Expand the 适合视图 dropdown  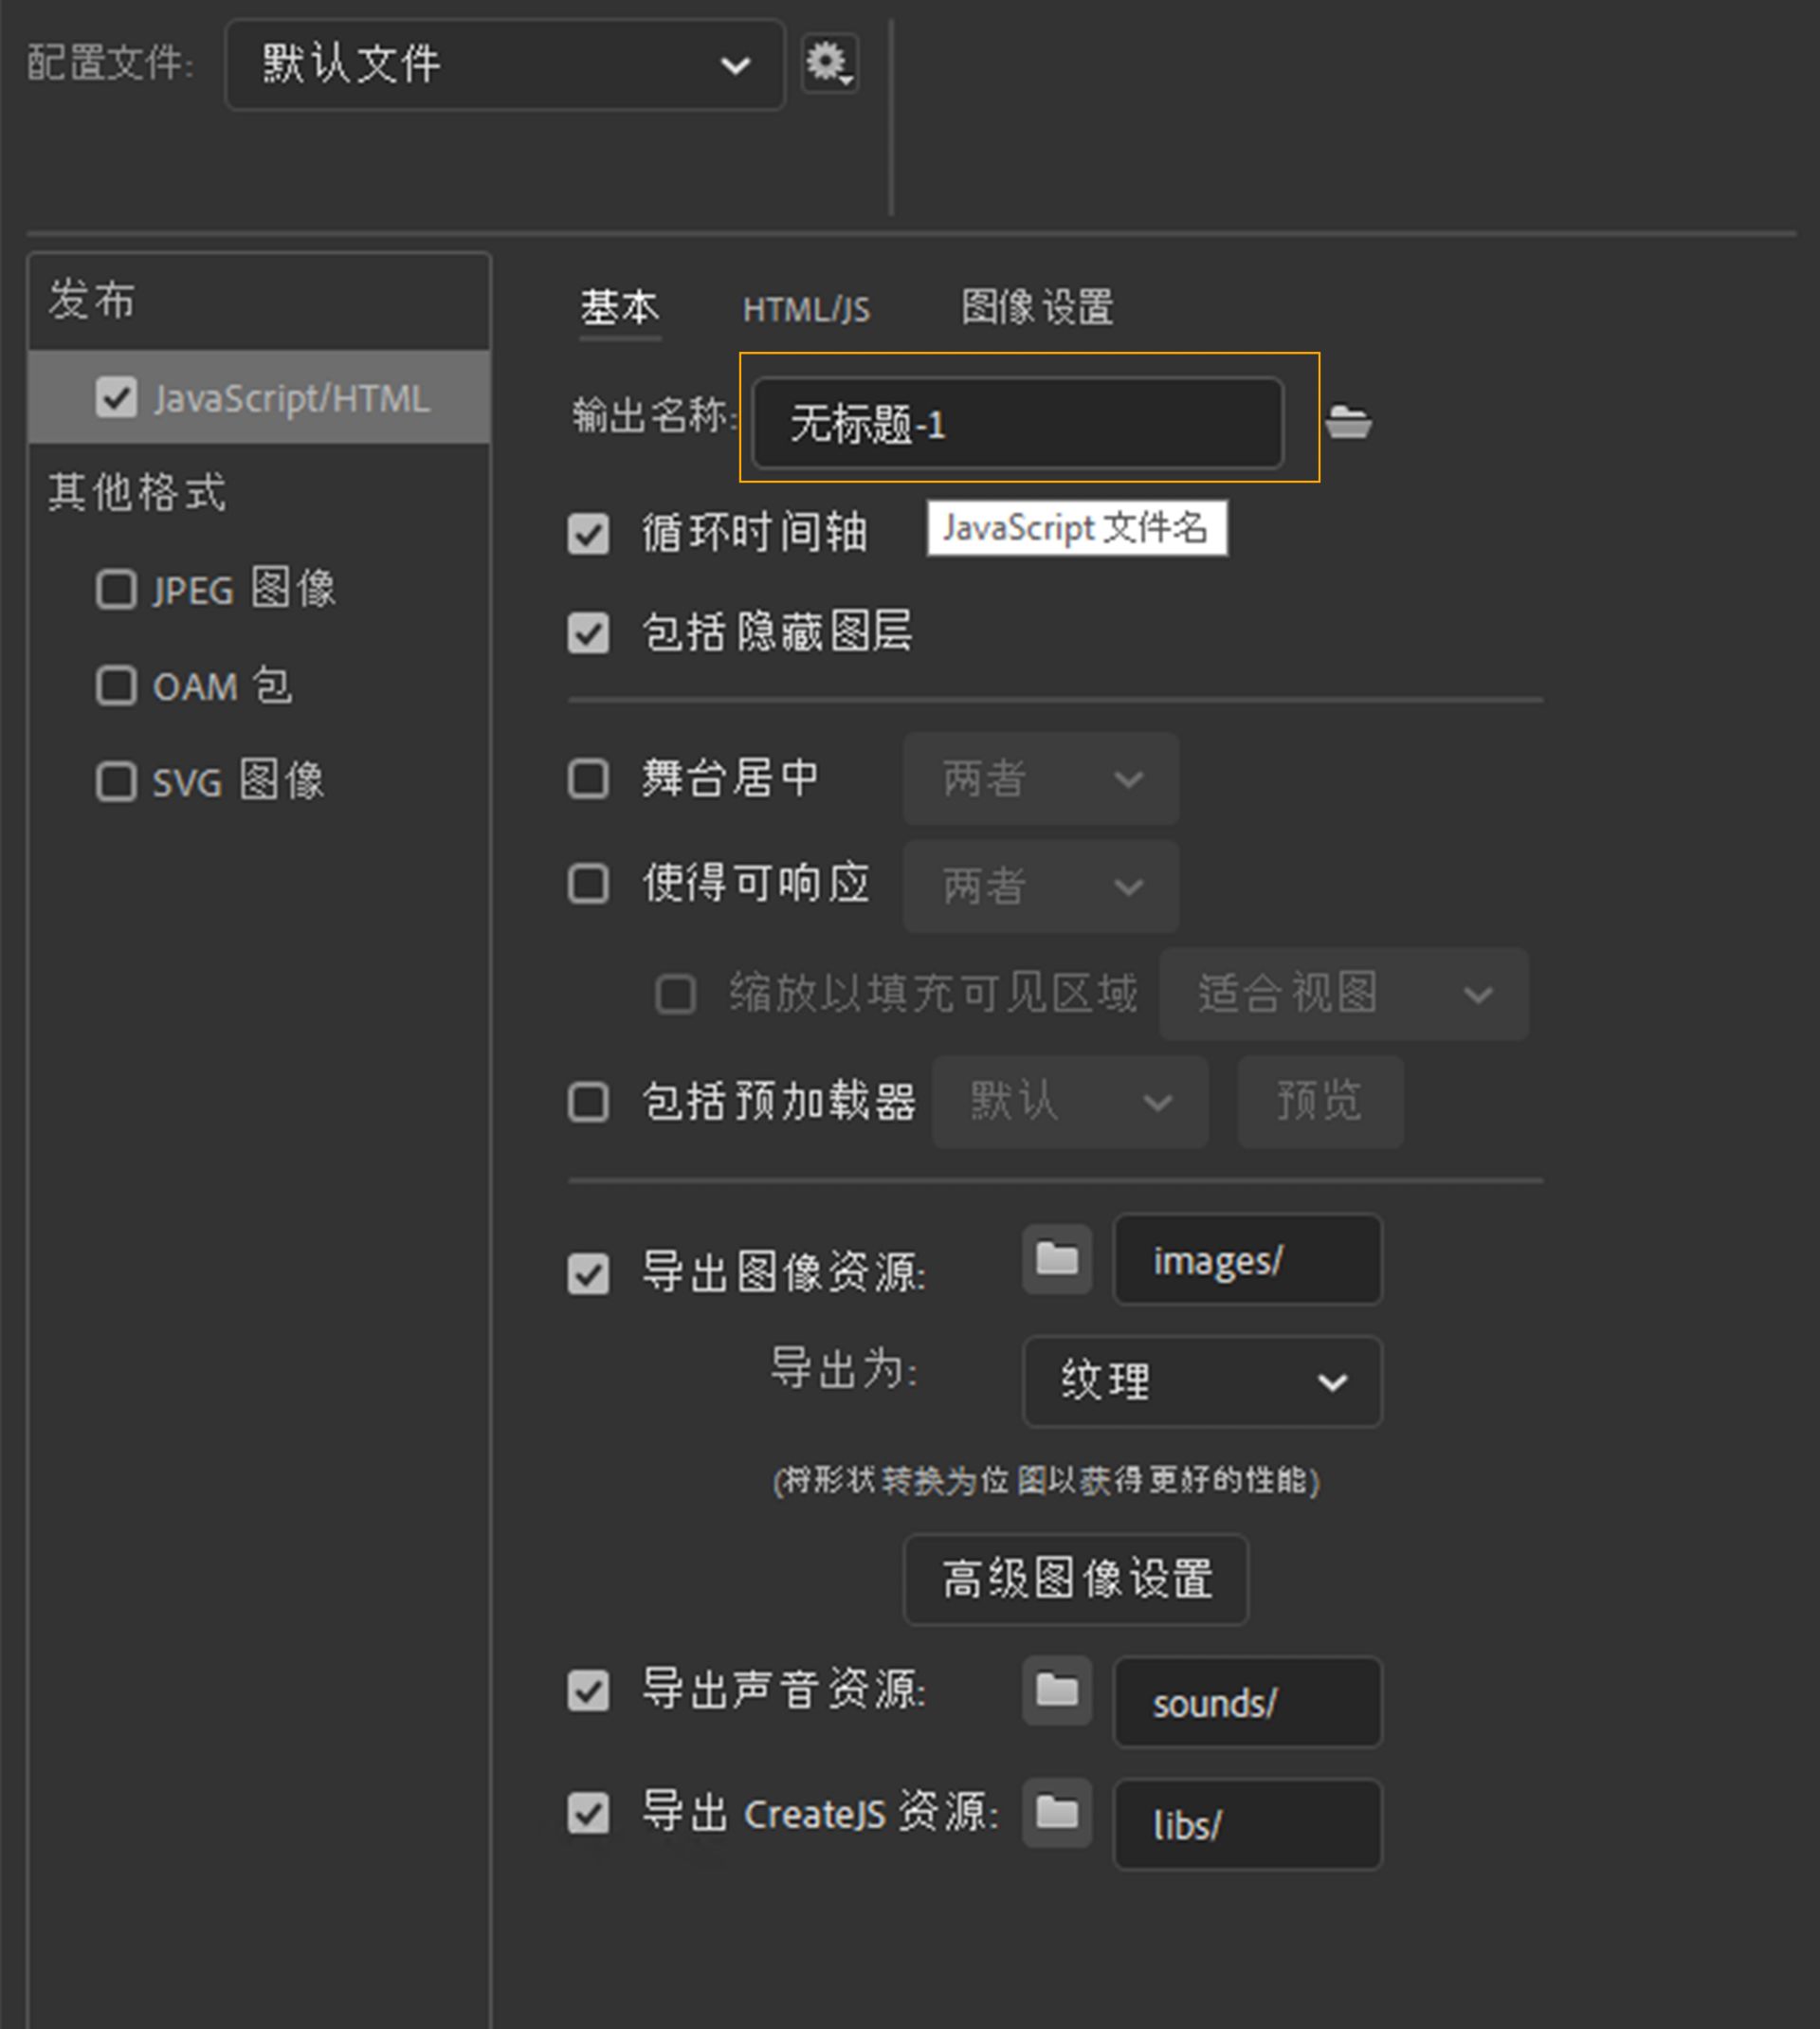point(1343,994)
